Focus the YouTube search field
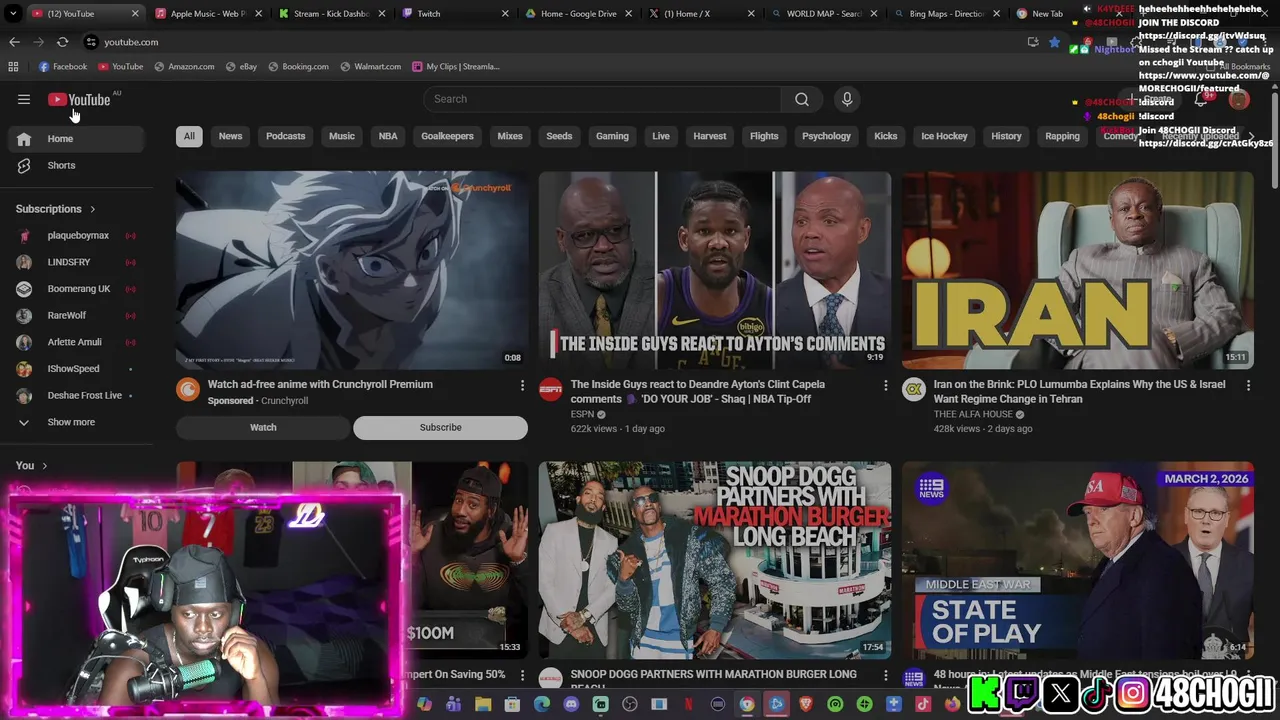 click(x=602, y=99)
